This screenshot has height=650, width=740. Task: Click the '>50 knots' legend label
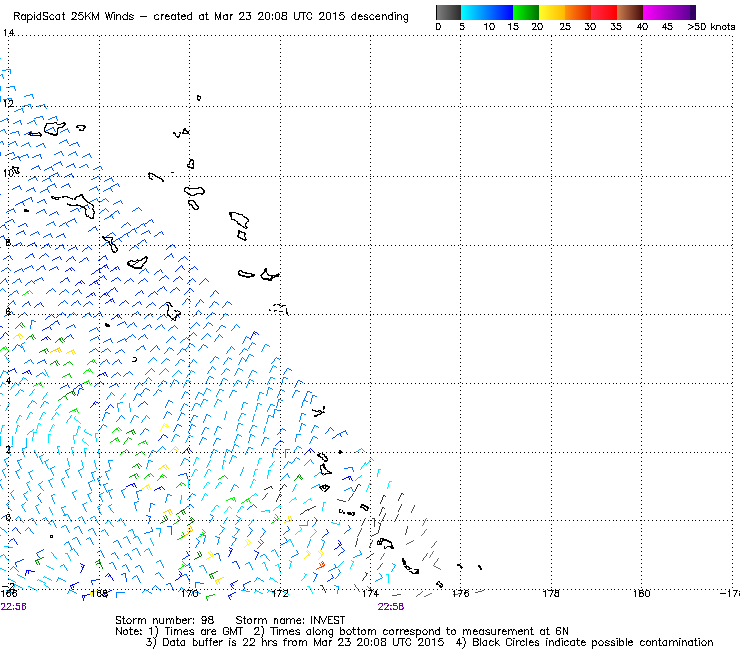[711, 27]
